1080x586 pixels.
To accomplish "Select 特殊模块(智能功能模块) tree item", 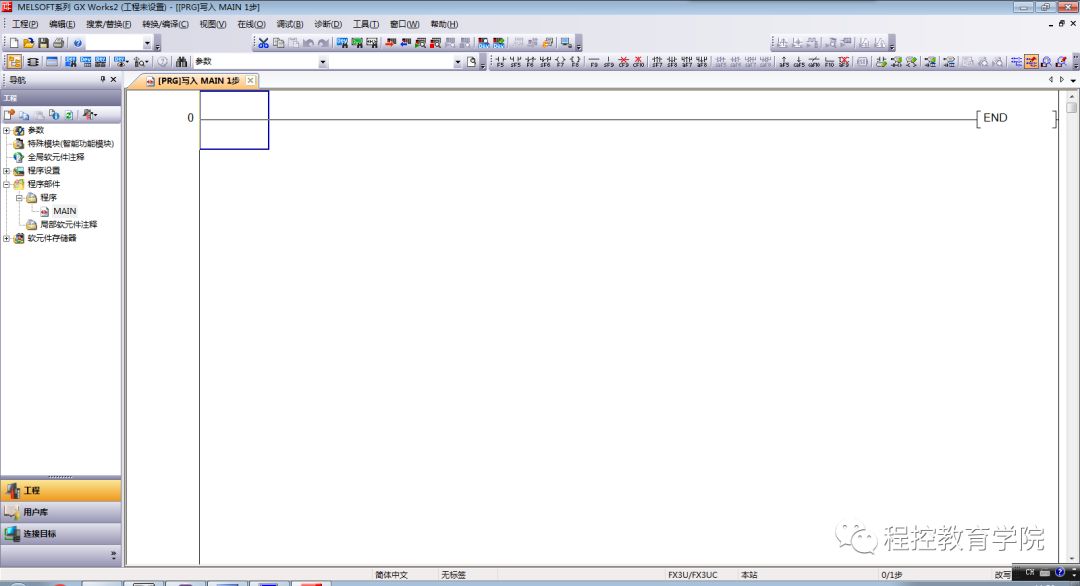I will (x=70, y=144).
